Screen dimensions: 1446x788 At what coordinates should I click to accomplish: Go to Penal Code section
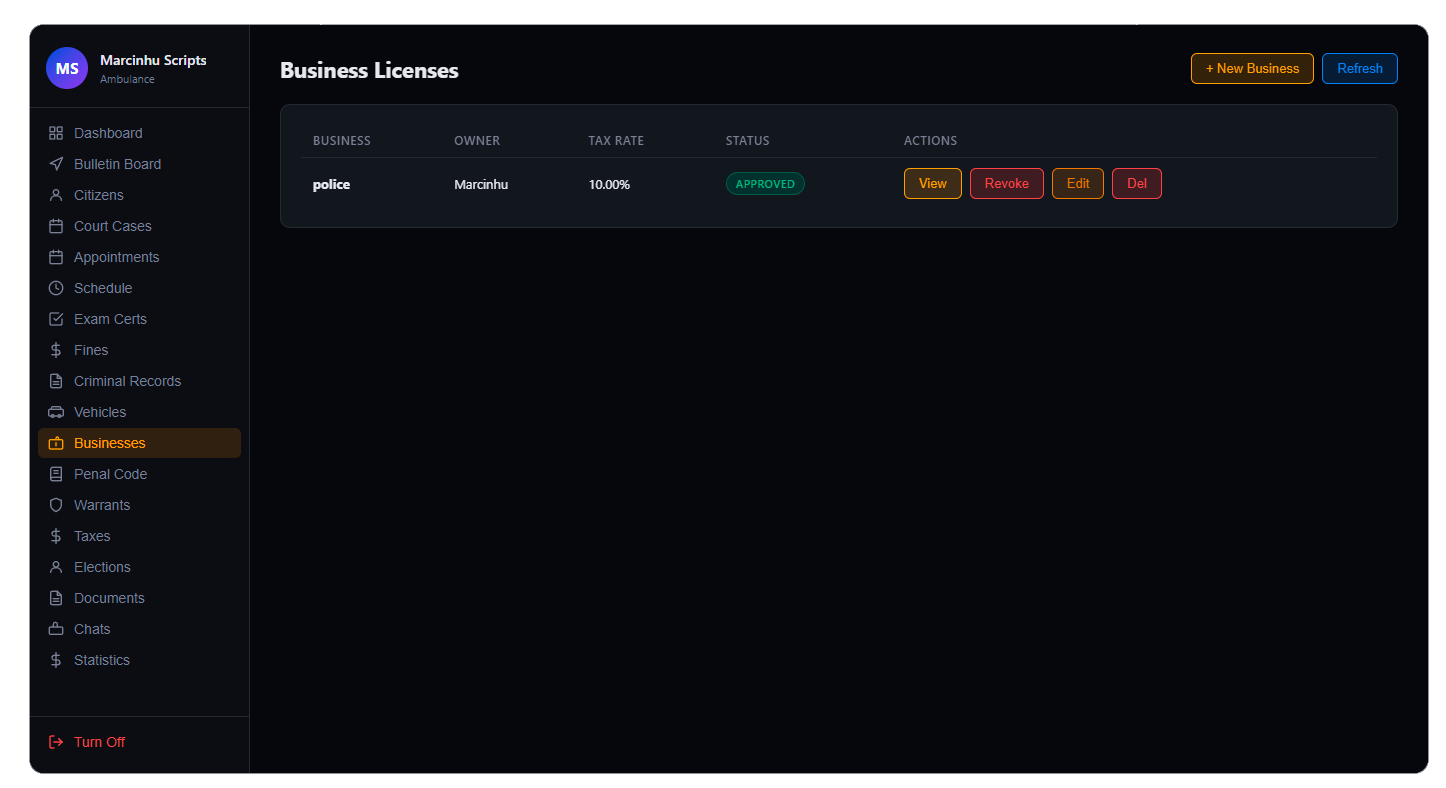(x=110, y=474)
